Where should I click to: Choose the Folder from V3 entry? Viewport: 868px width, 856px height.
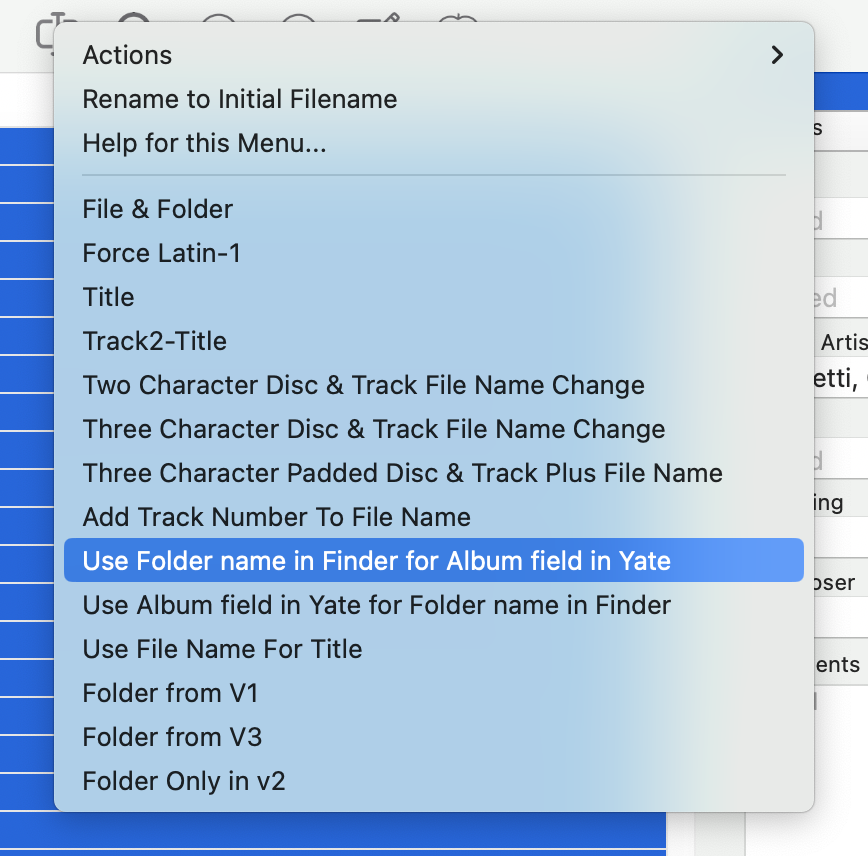pyautogui.click(x=172, y=737)
